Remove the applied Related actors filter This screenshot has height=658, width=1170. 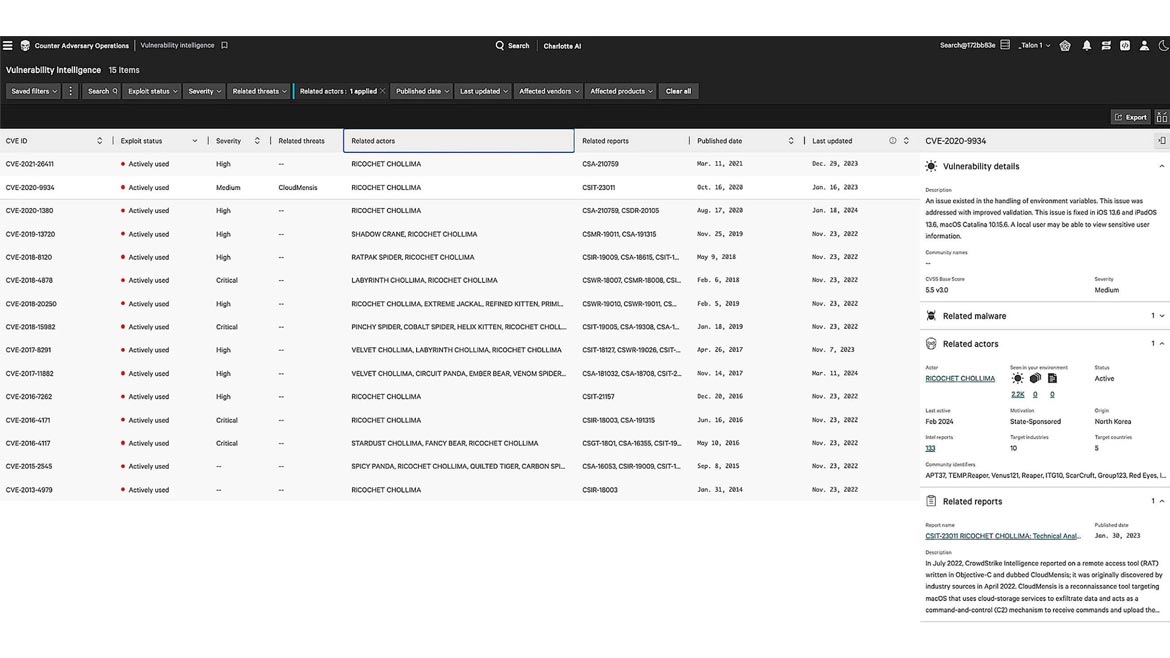pos(383,91)
